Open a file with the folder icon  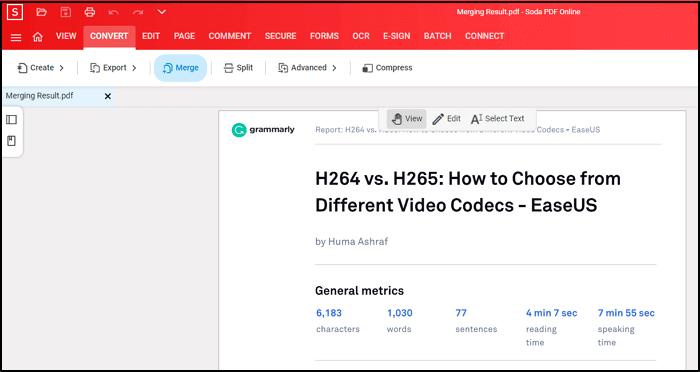pos(42,12)
